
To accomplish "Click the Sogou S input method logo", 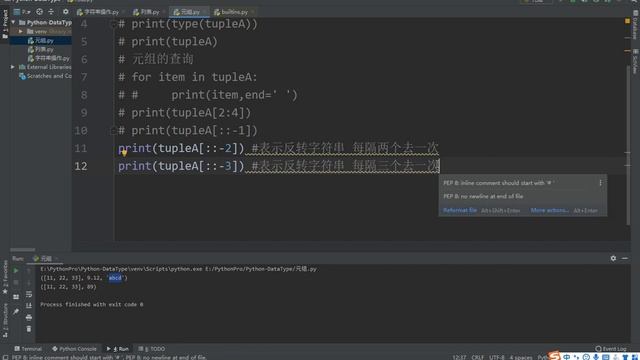I will pyautogui.click(x=554, y=356).
